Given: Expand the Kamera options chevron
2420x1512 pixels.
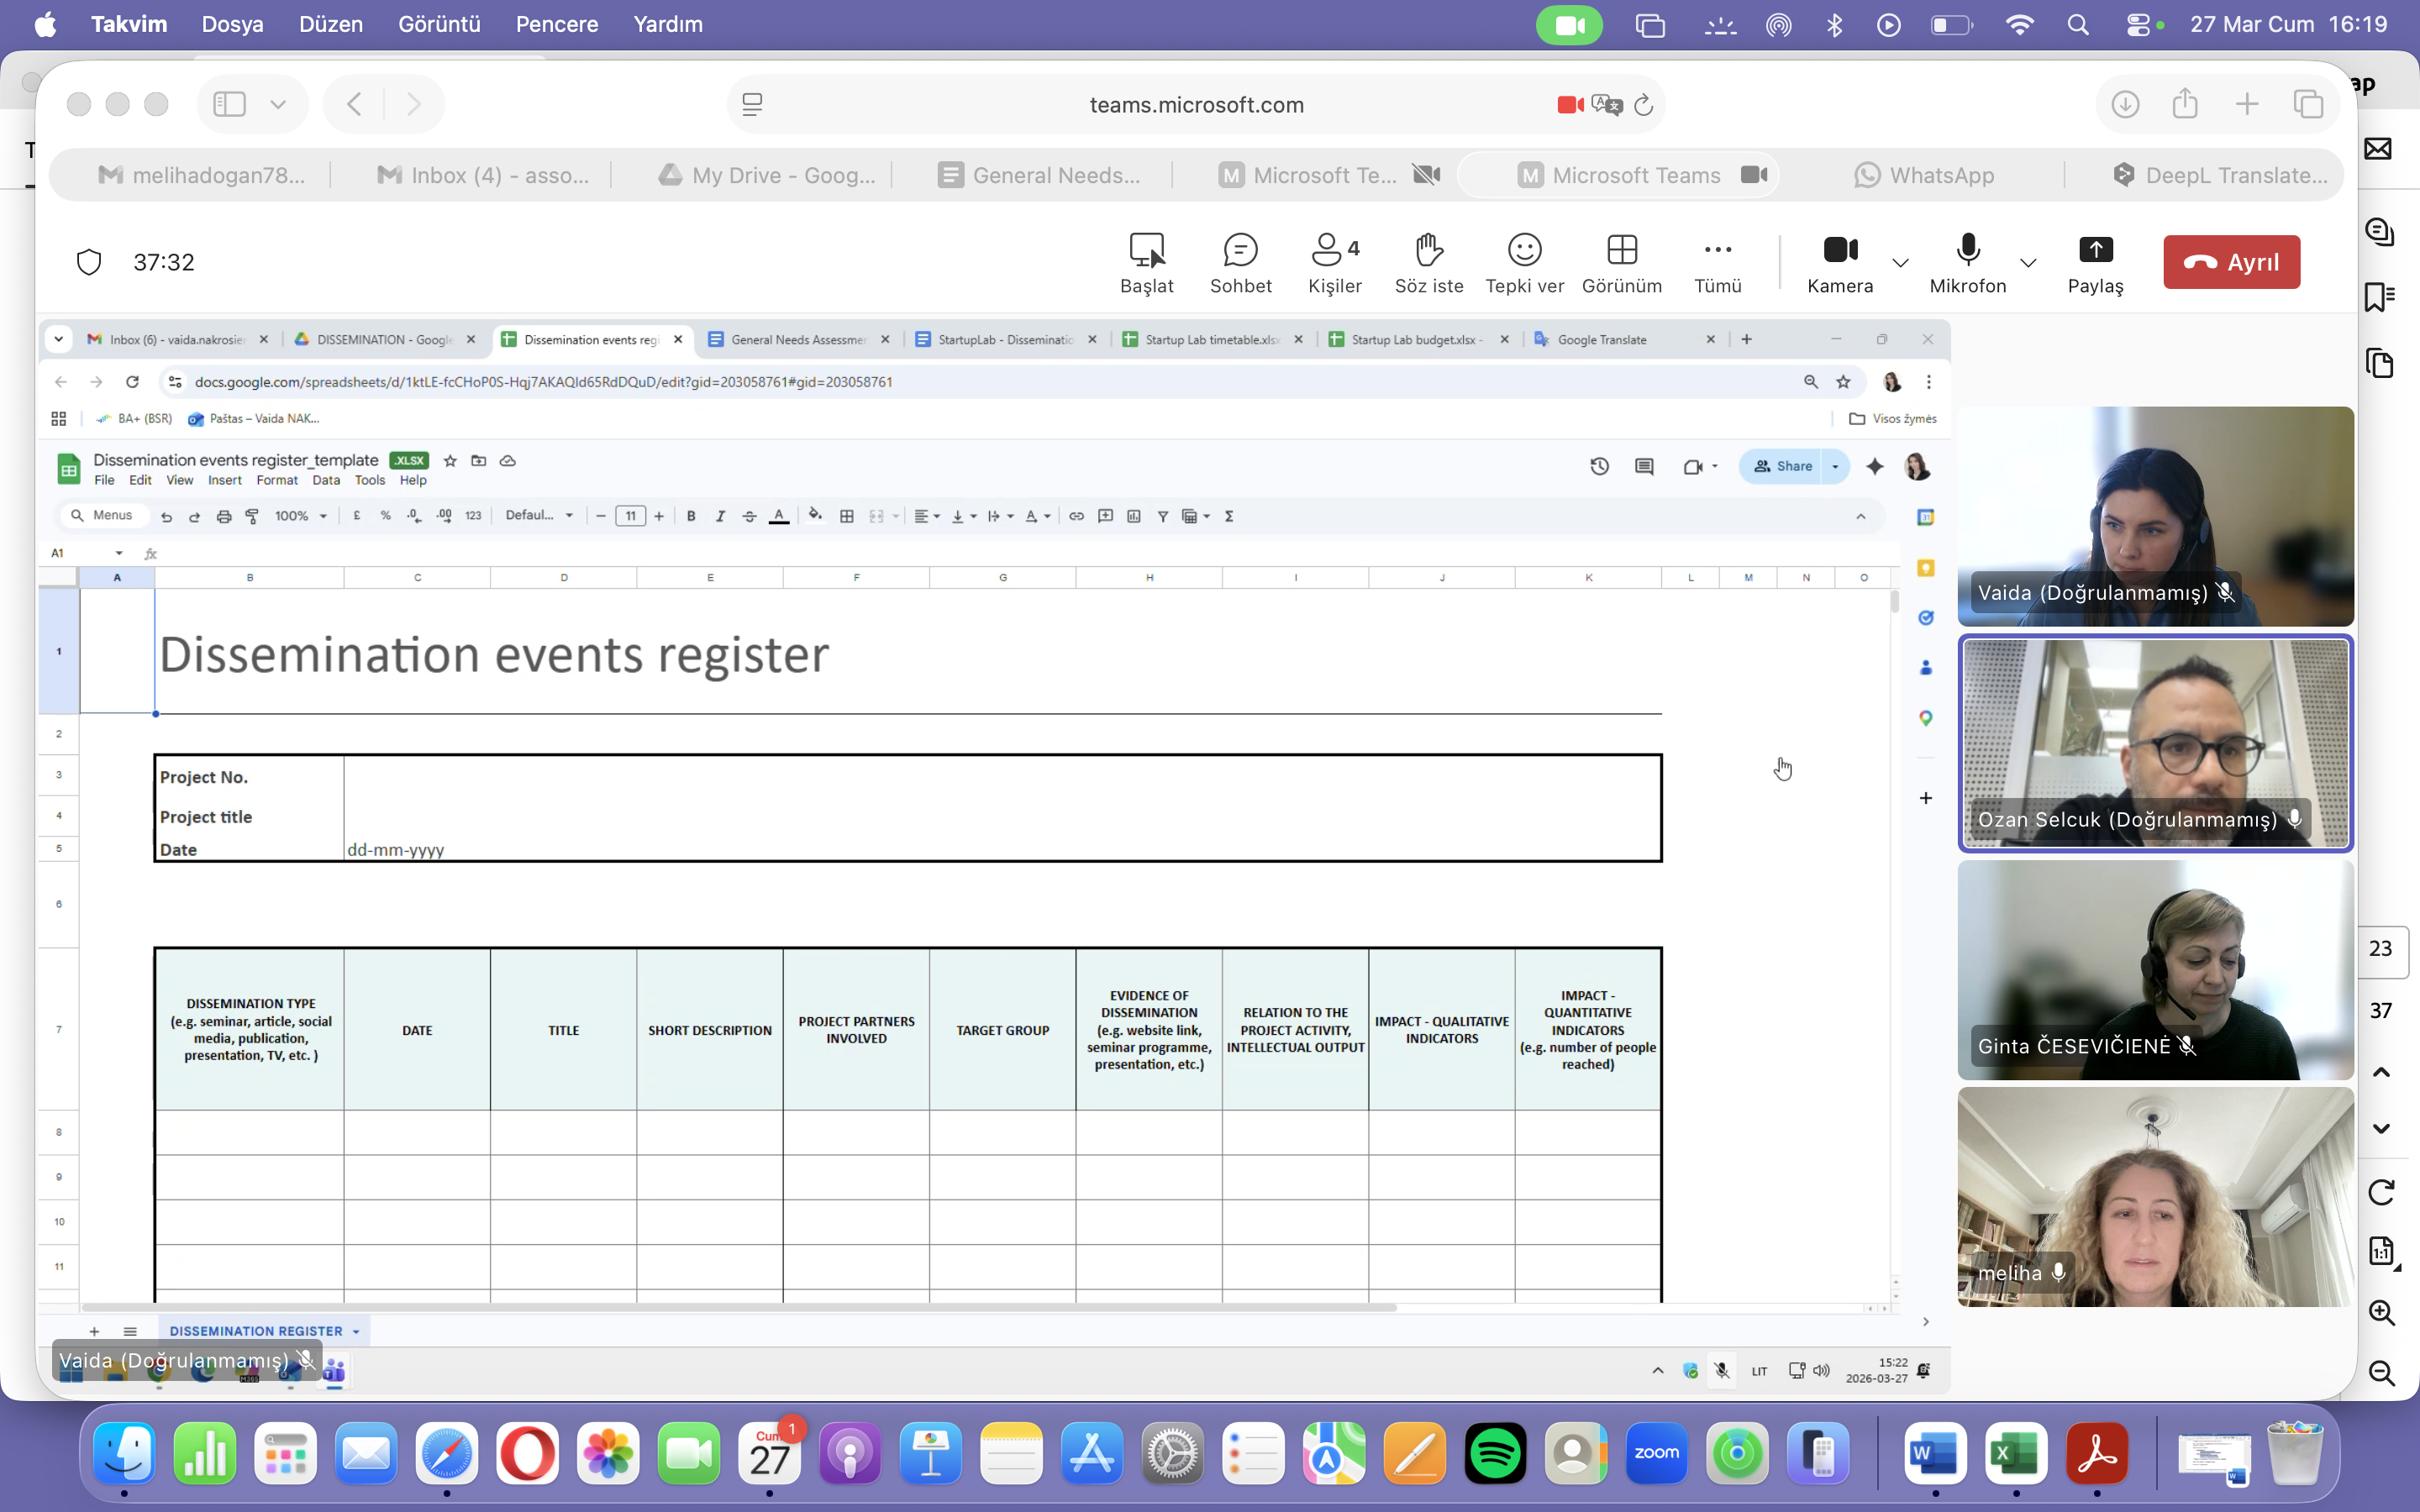Looking at the screenshot, I should pyautogui.click(x=1900, y=263).
